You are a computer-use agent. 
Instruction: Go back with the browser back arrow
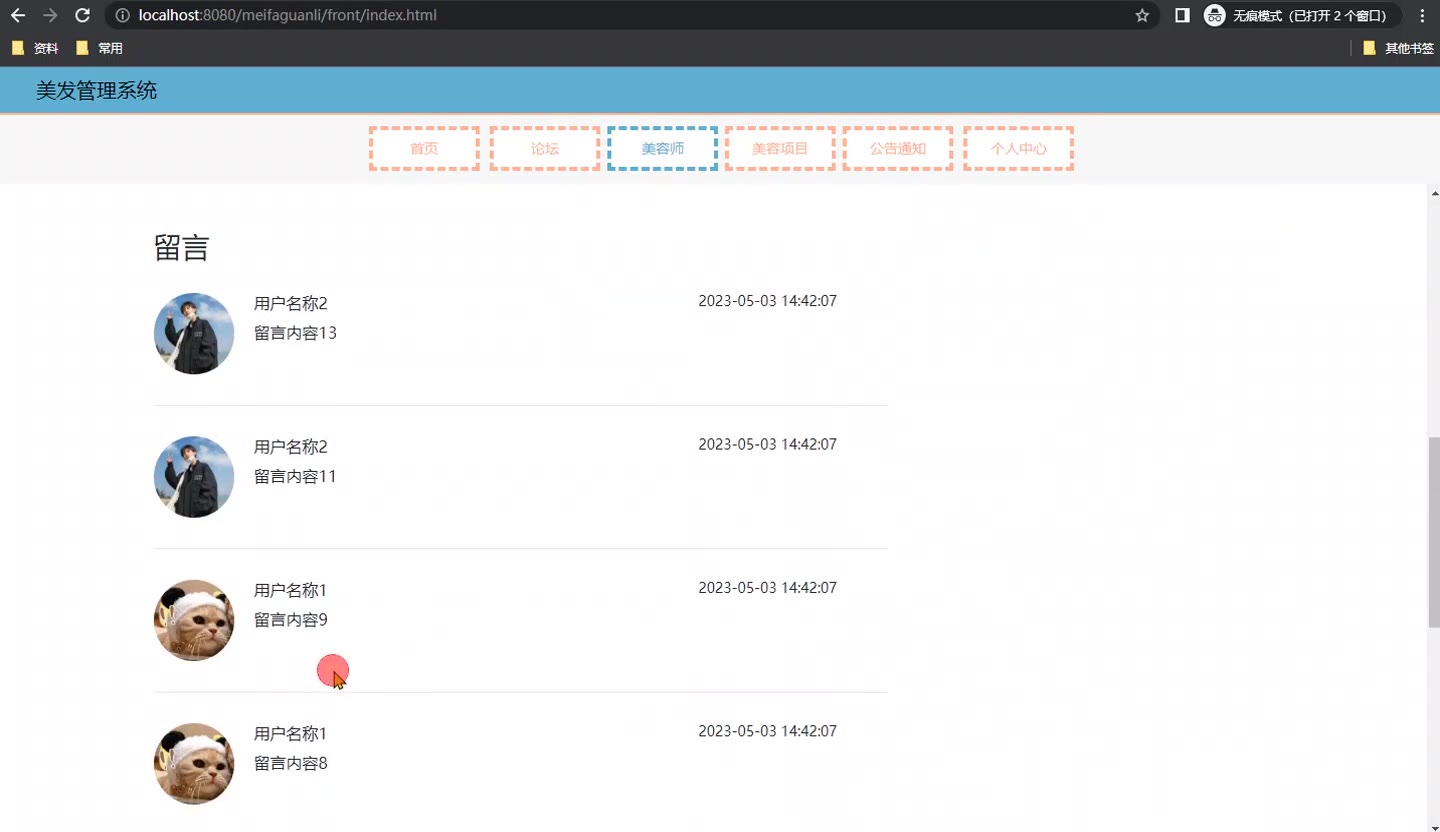coord(18,15)
